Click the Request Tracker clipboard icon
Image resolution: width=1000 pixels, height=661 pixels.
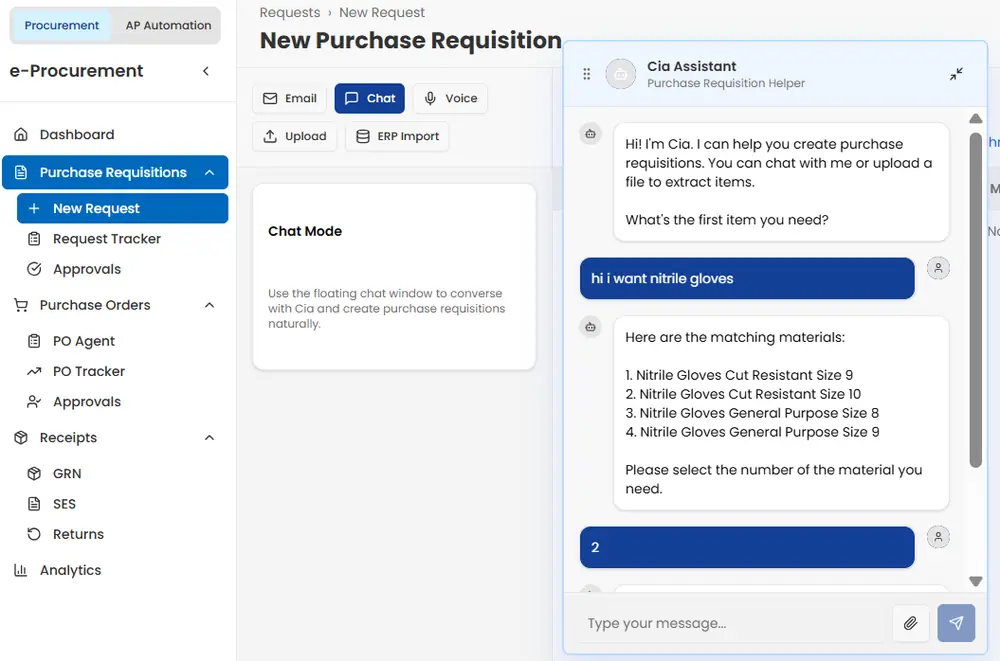(x=34, y=239)
